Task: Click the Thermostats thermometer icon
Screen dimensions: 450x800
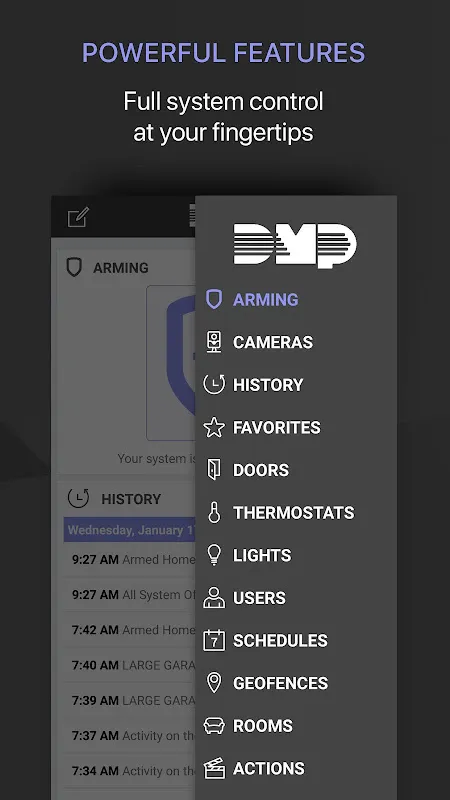Action: tap(214, 512)
